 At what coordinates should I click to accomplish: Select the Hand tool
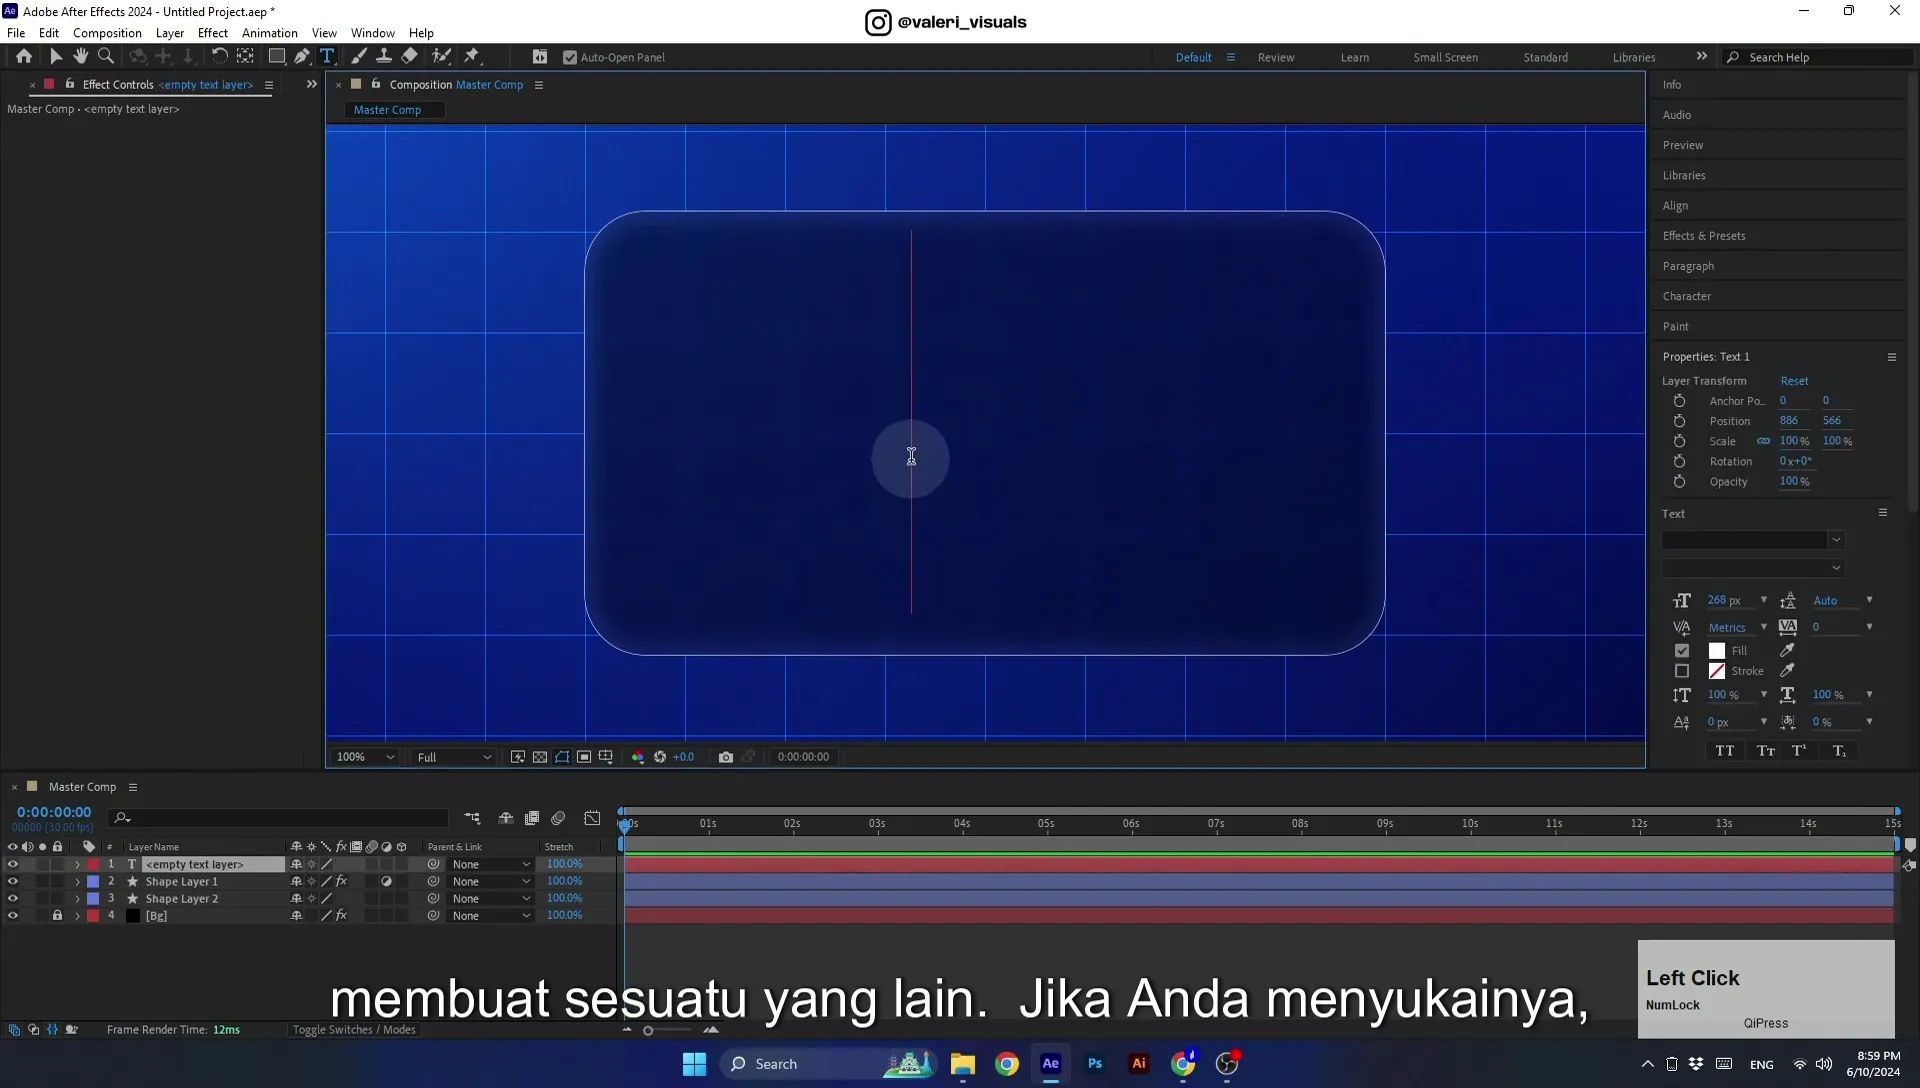pos(81,57)
